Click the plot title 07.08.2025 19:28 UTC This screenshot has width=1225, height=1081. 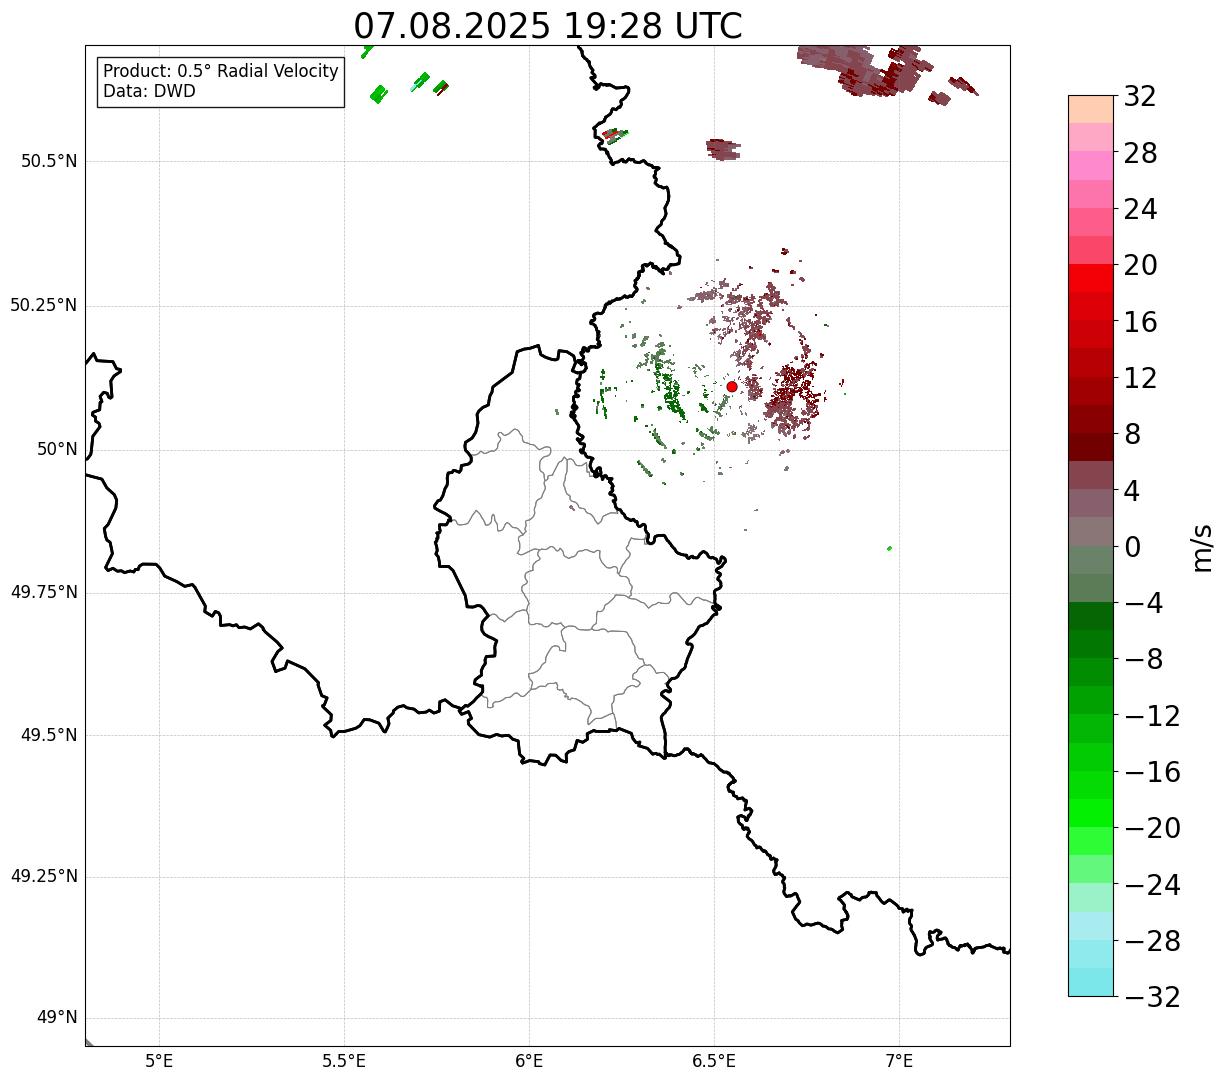click(548, 26)
